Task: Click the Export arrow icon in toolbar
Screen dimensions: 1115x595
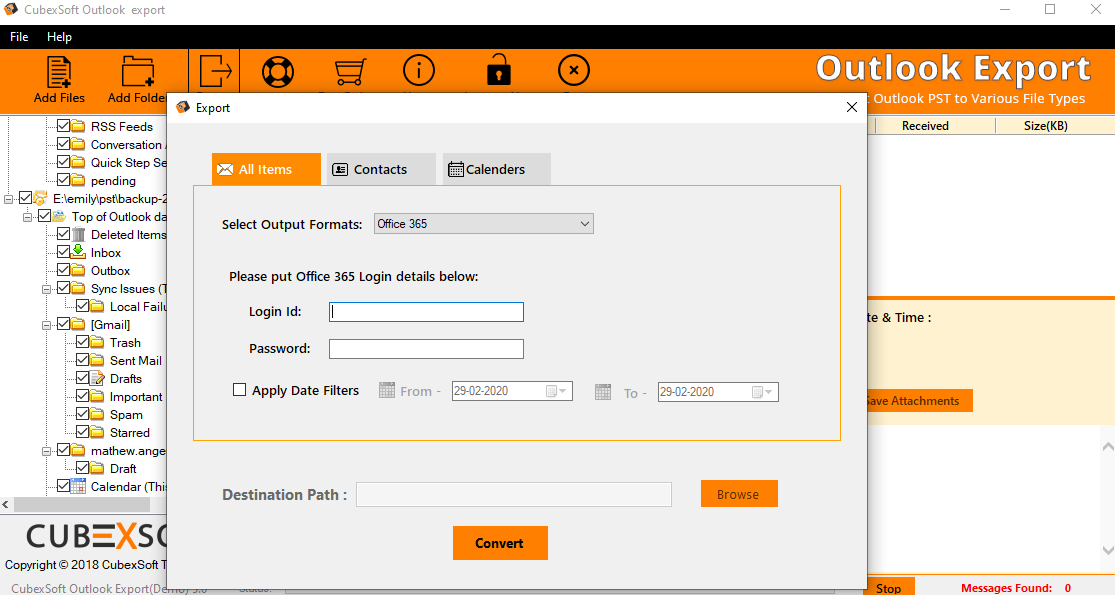Action: pyautogui.click(x=215, y=72)
